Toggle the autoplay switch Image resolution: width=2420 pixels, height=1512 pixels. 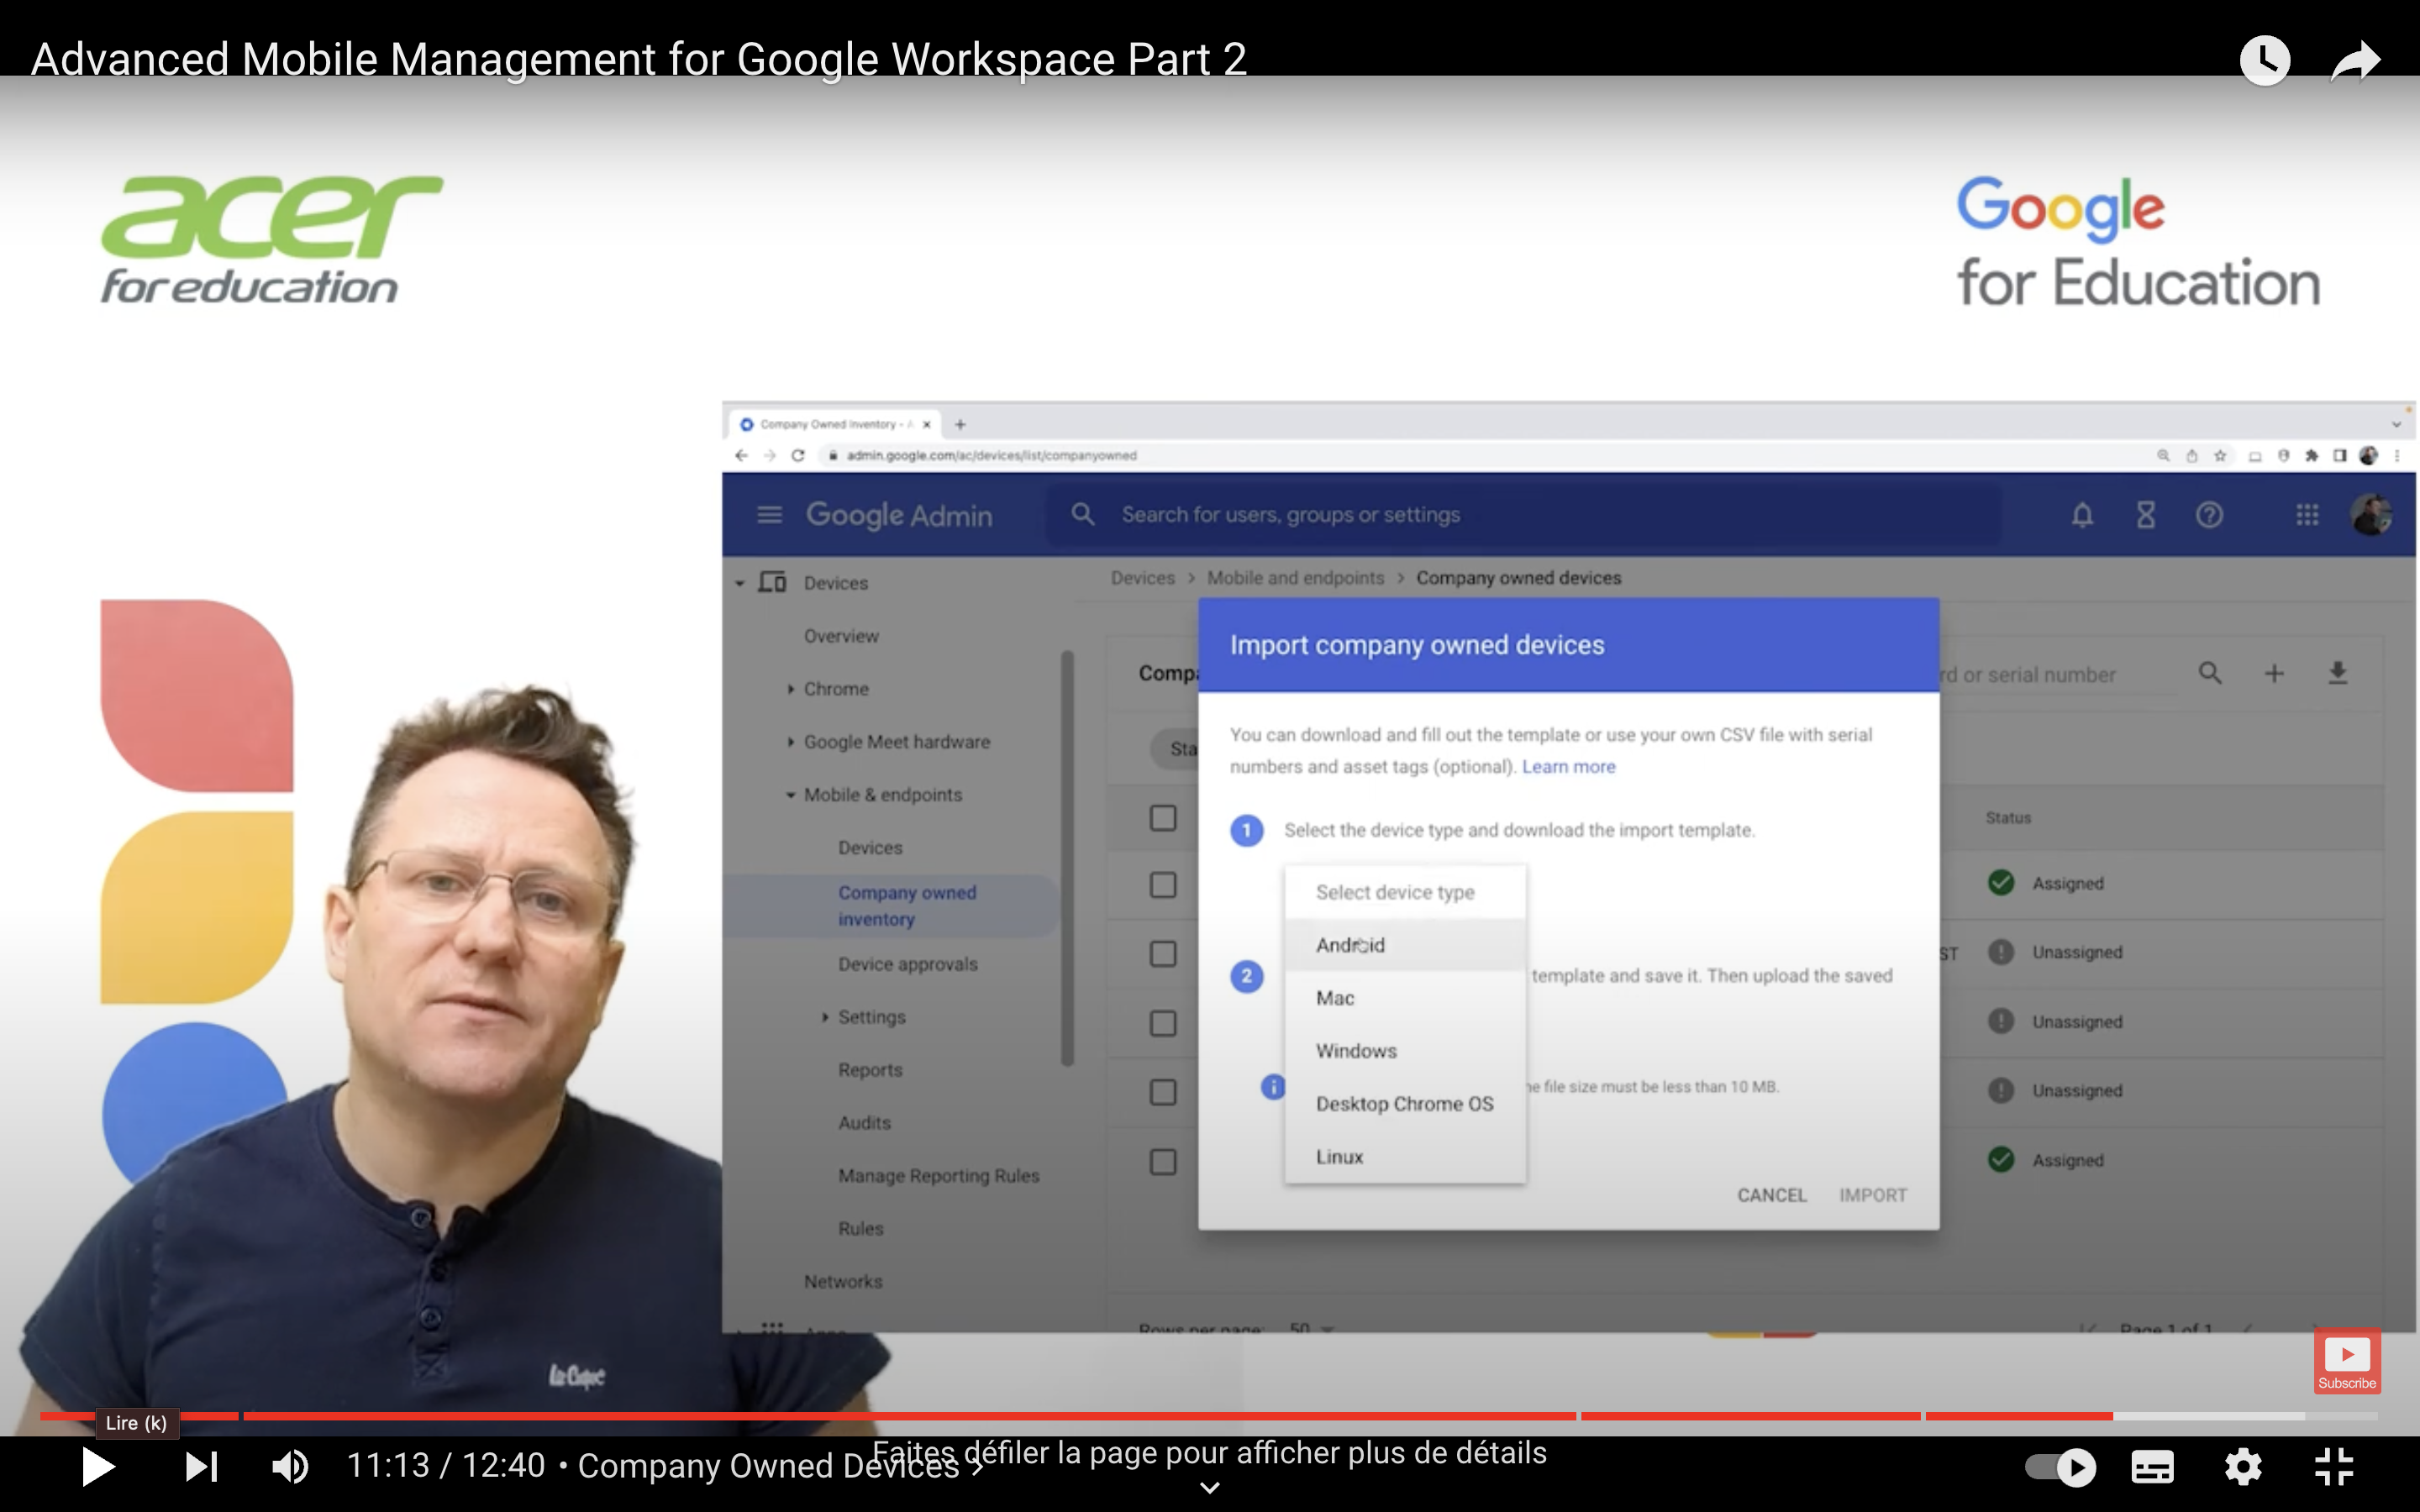point(2060,1467)
